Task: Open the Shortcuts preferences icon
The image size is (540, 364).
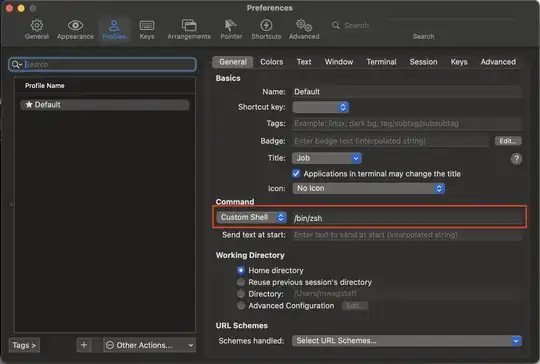Action: pyautogui.click(x=266, y=25)
